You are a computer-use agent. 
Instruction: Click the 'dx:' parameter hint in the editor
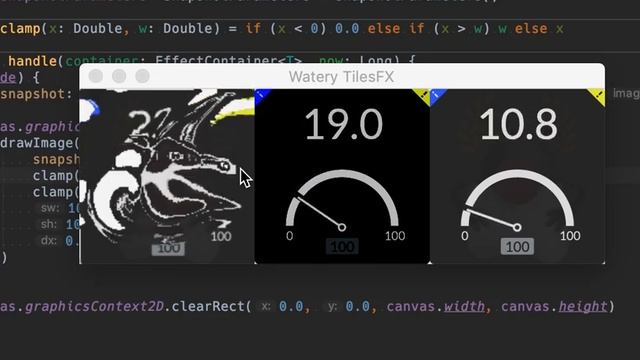(49, 240)
